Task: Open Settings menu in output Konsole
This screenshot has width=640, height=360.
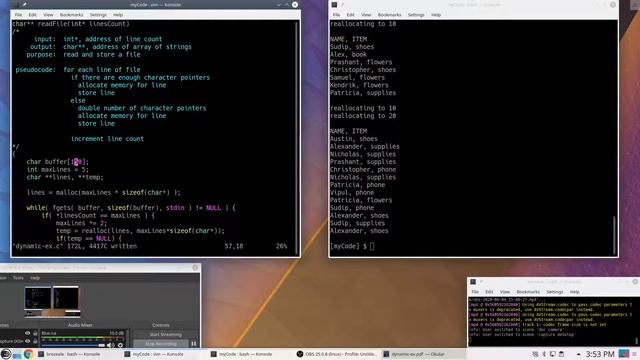Action: 416,15
